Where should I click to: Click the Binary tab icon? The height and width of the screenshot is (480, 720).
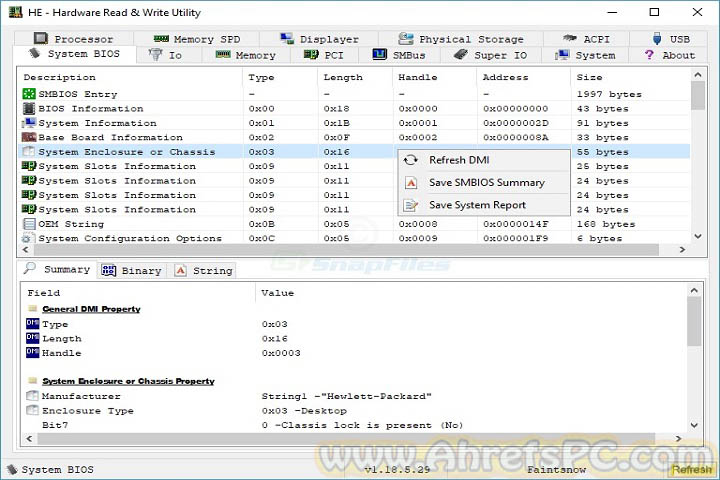tap(108, 270)
